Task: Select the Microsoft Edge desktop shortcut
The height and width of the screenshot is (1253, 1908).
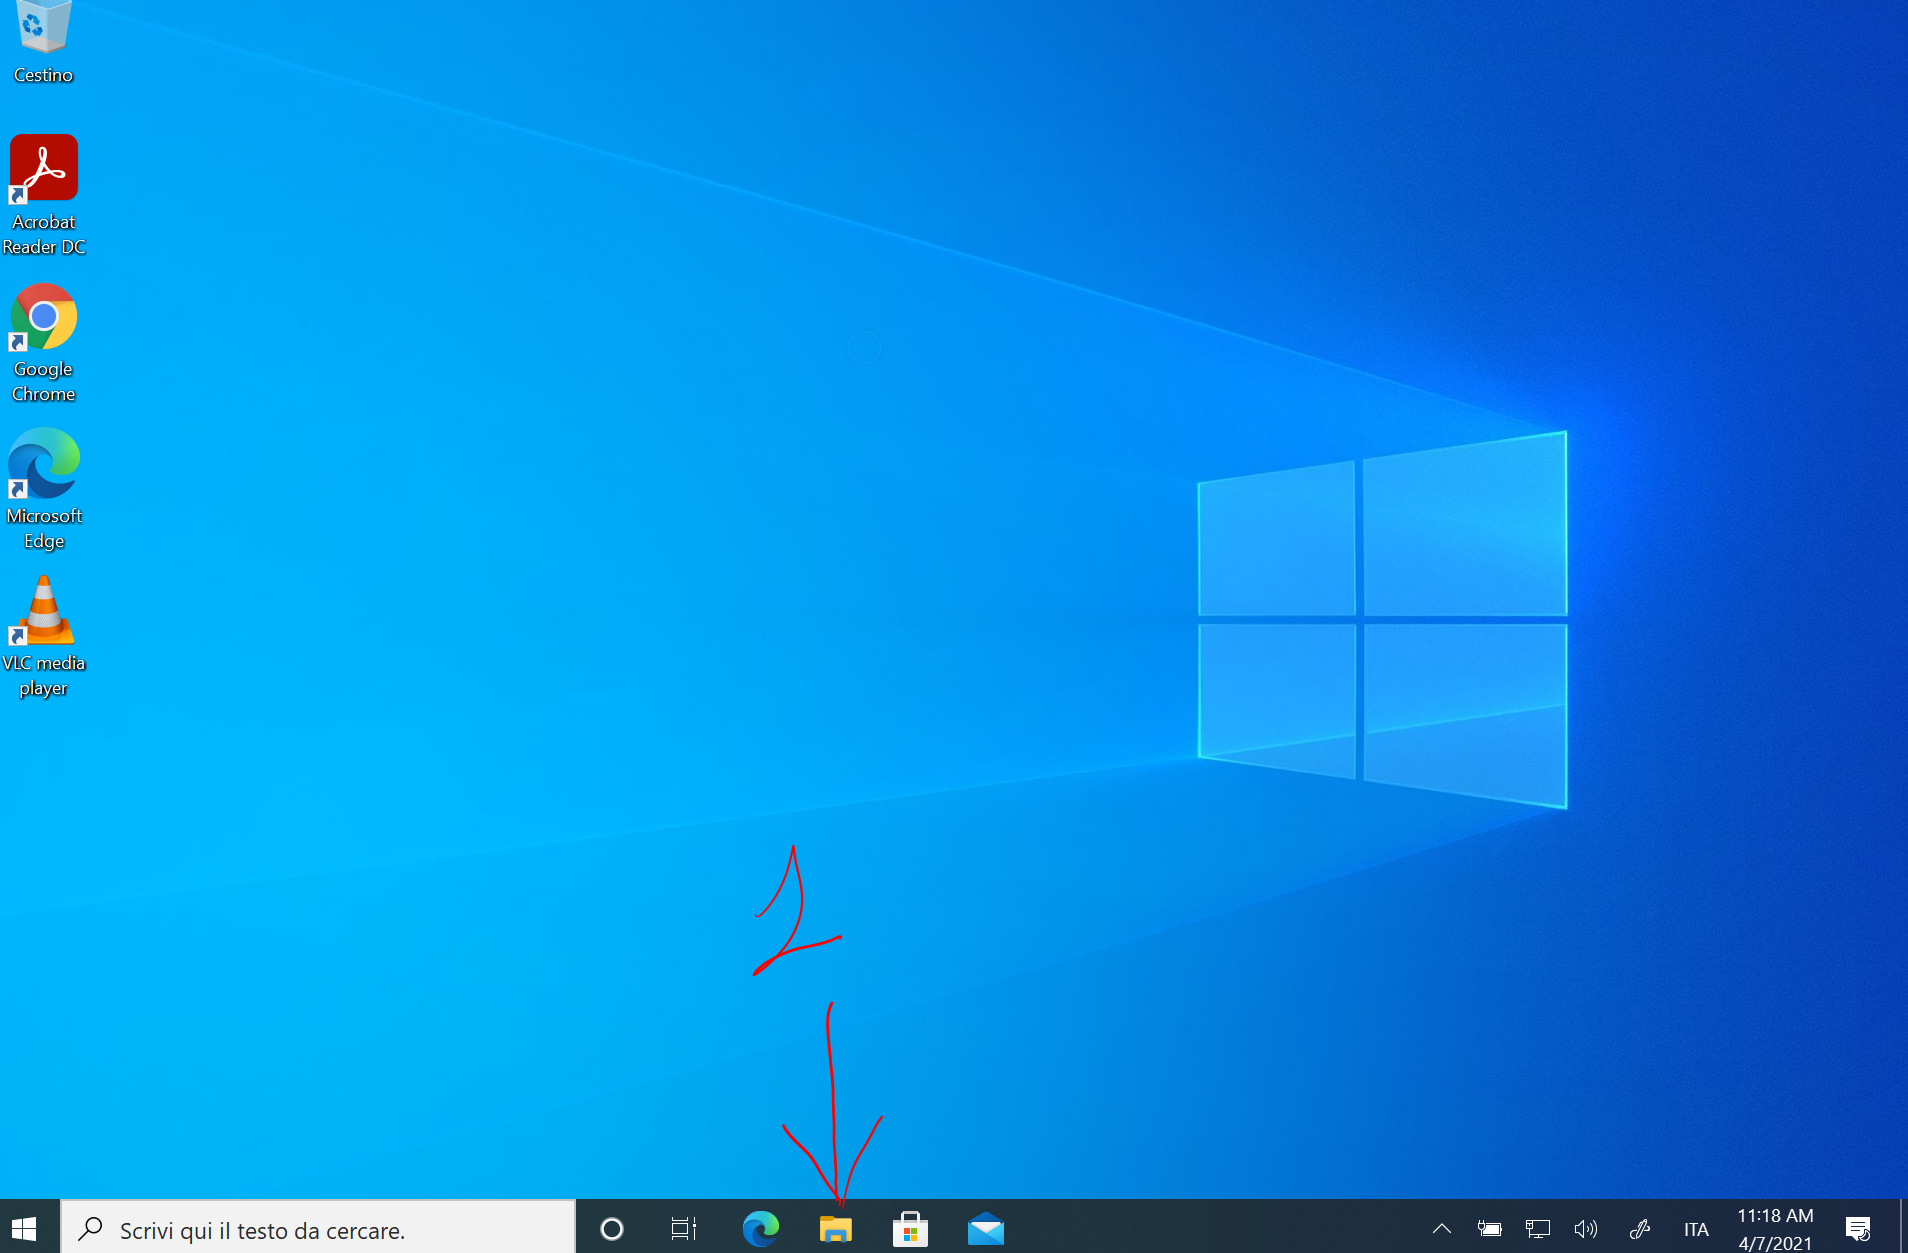Action: [43, 487]
